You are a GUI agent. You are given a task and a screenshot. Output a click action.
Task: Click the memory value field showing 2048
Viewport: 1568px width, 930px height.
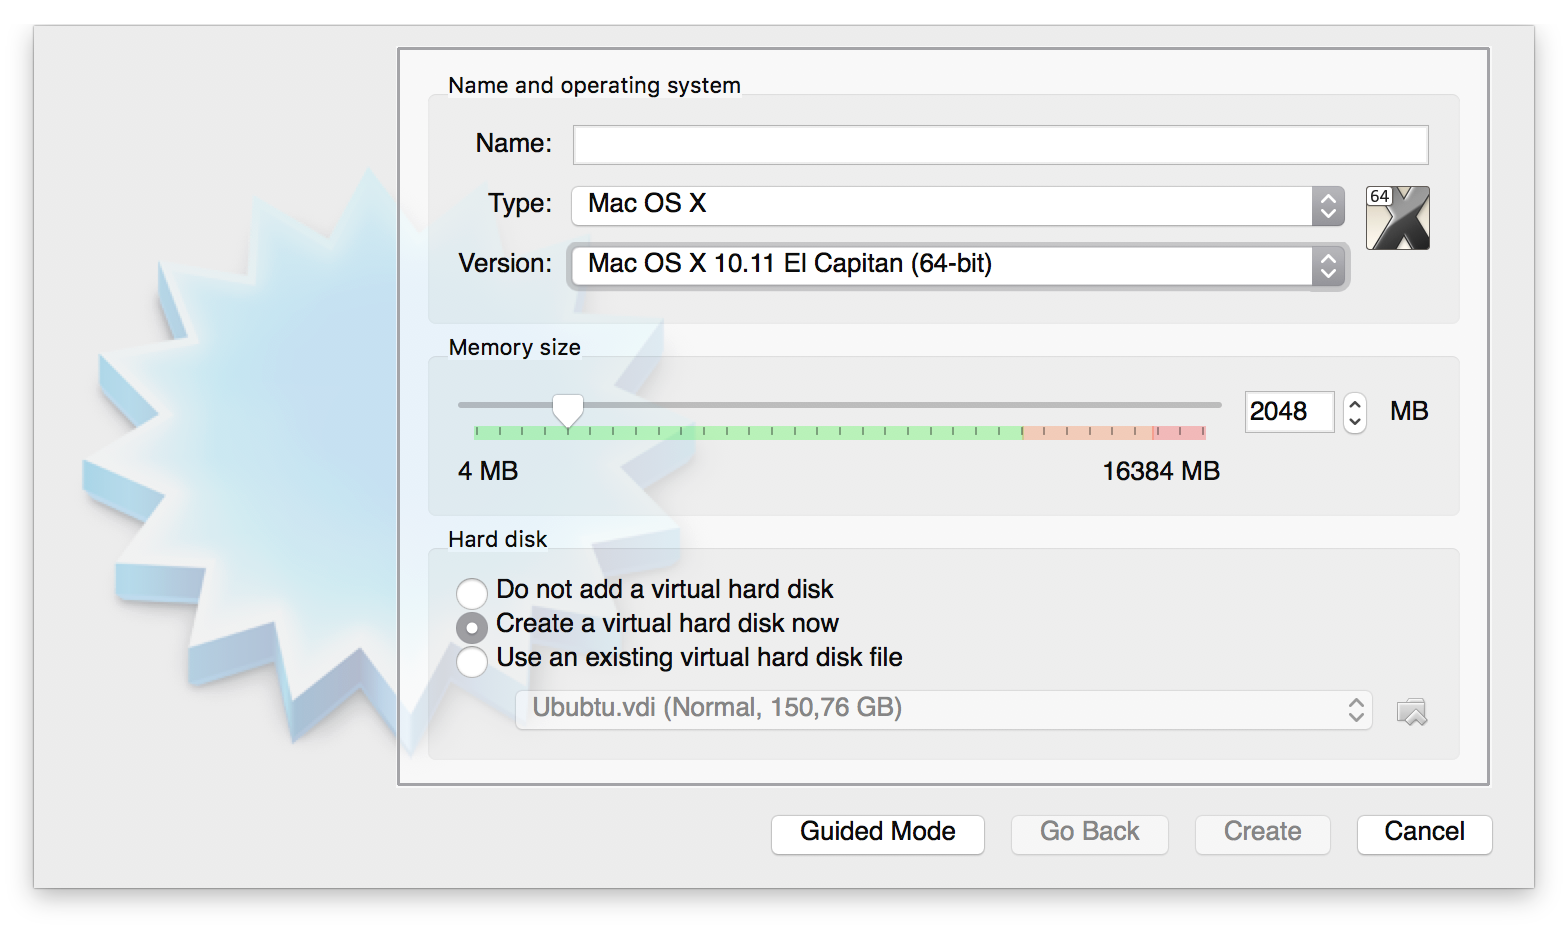[1288, 412]
